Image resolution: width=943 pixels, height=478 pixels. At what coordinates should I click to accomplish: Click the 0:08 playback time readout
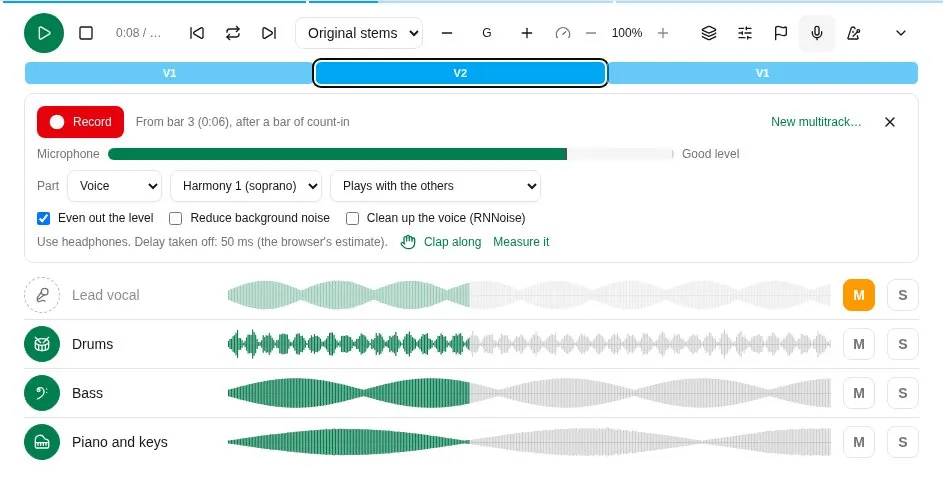138,33
